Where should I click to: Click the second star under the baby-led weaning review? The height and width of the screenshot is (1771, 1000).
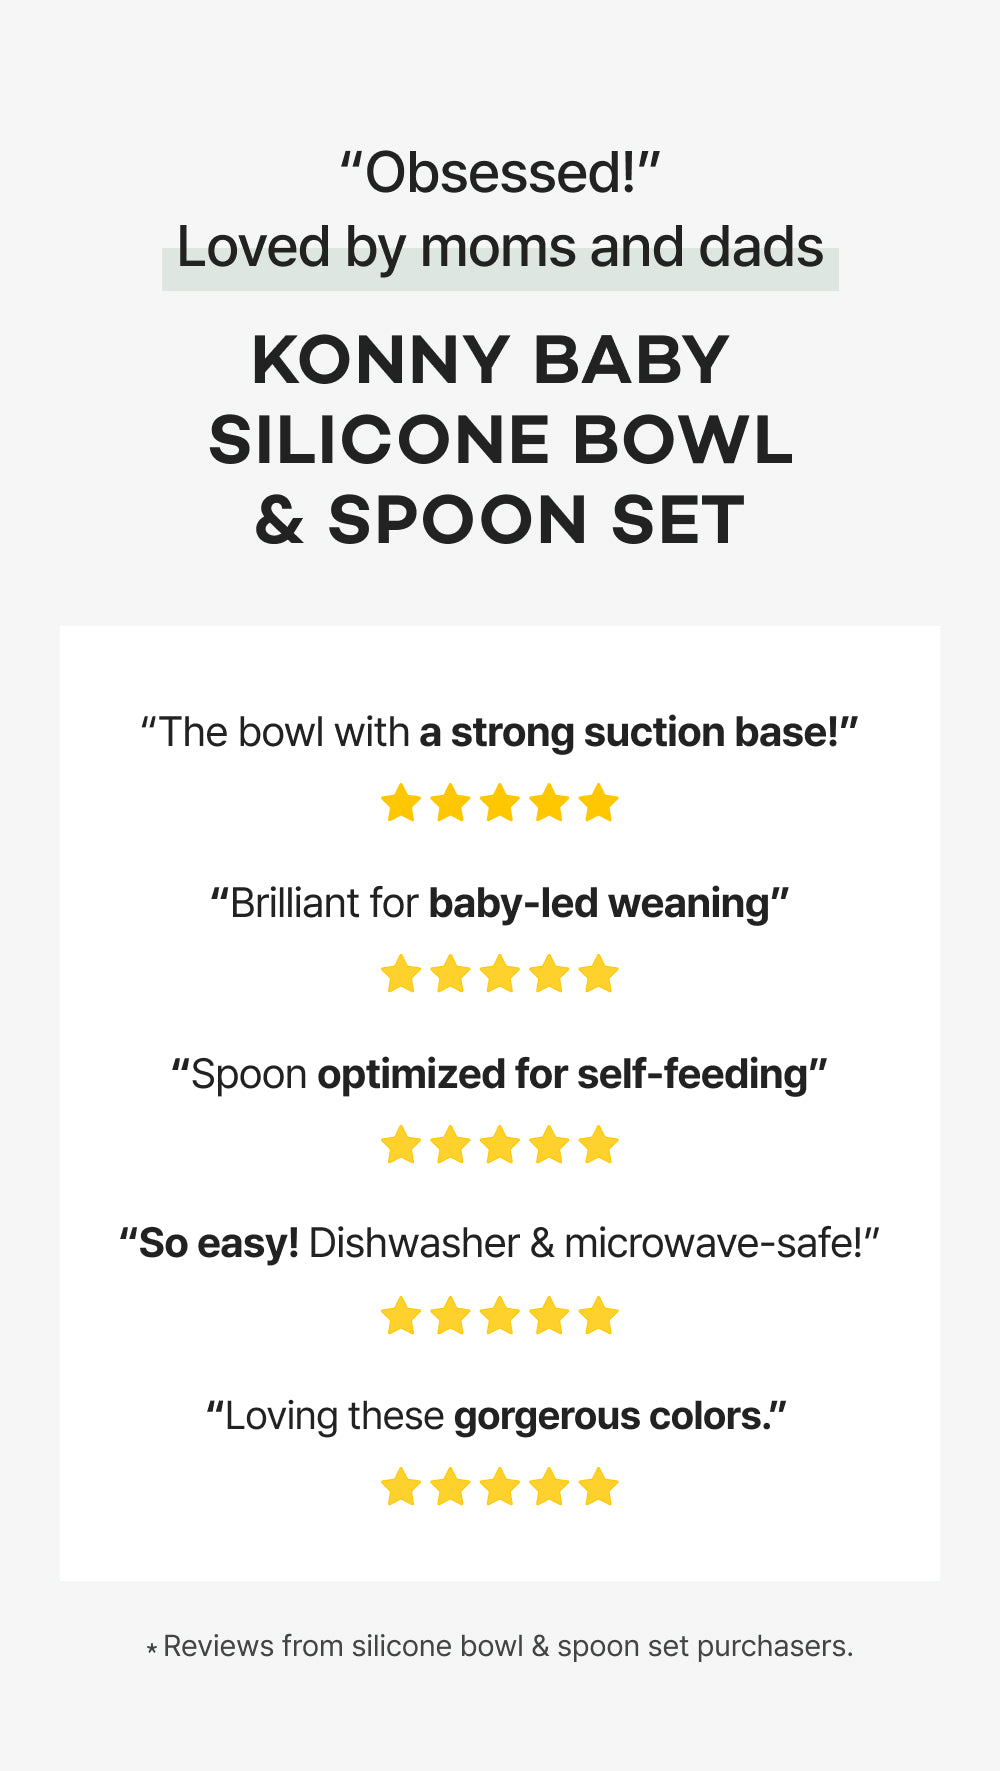(x=450, y=974)
